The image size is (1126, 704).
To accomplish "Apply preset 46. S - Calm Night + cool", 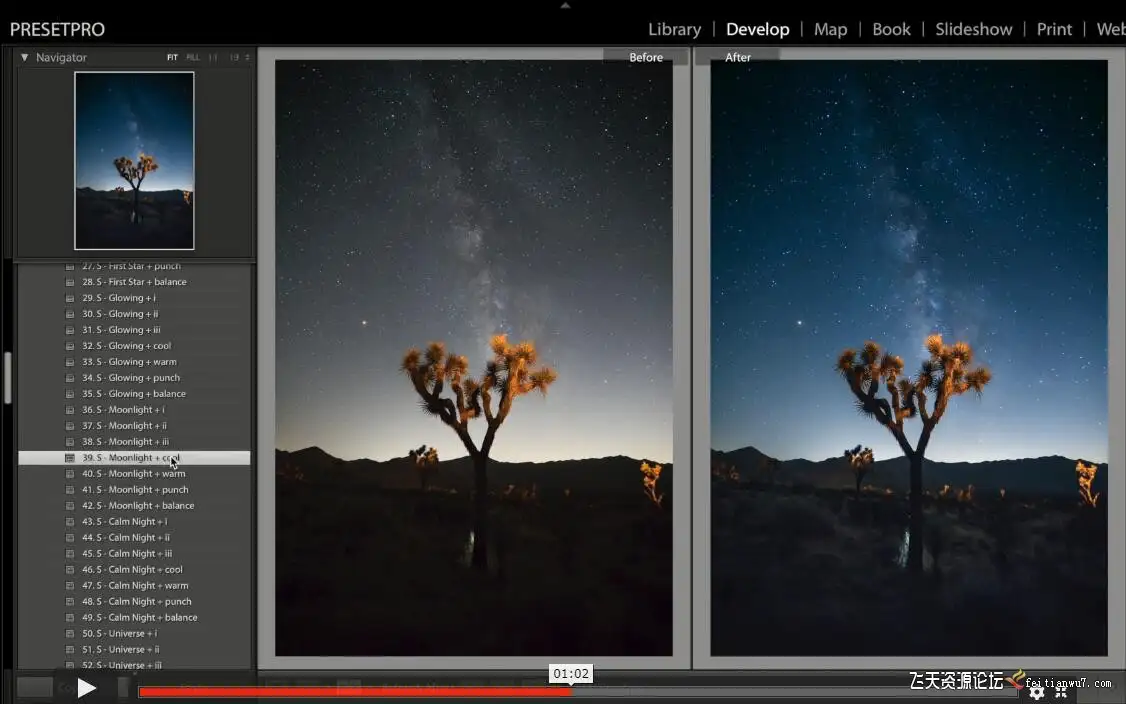I will point(134,570).
